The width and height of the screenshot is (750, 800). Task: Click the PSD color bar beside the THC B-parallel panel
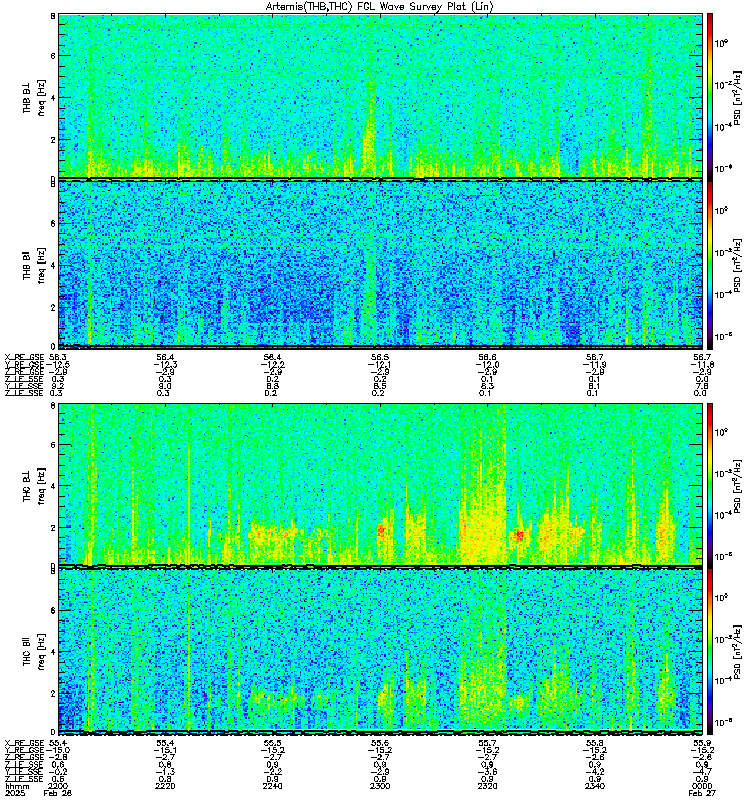(710, 651)
